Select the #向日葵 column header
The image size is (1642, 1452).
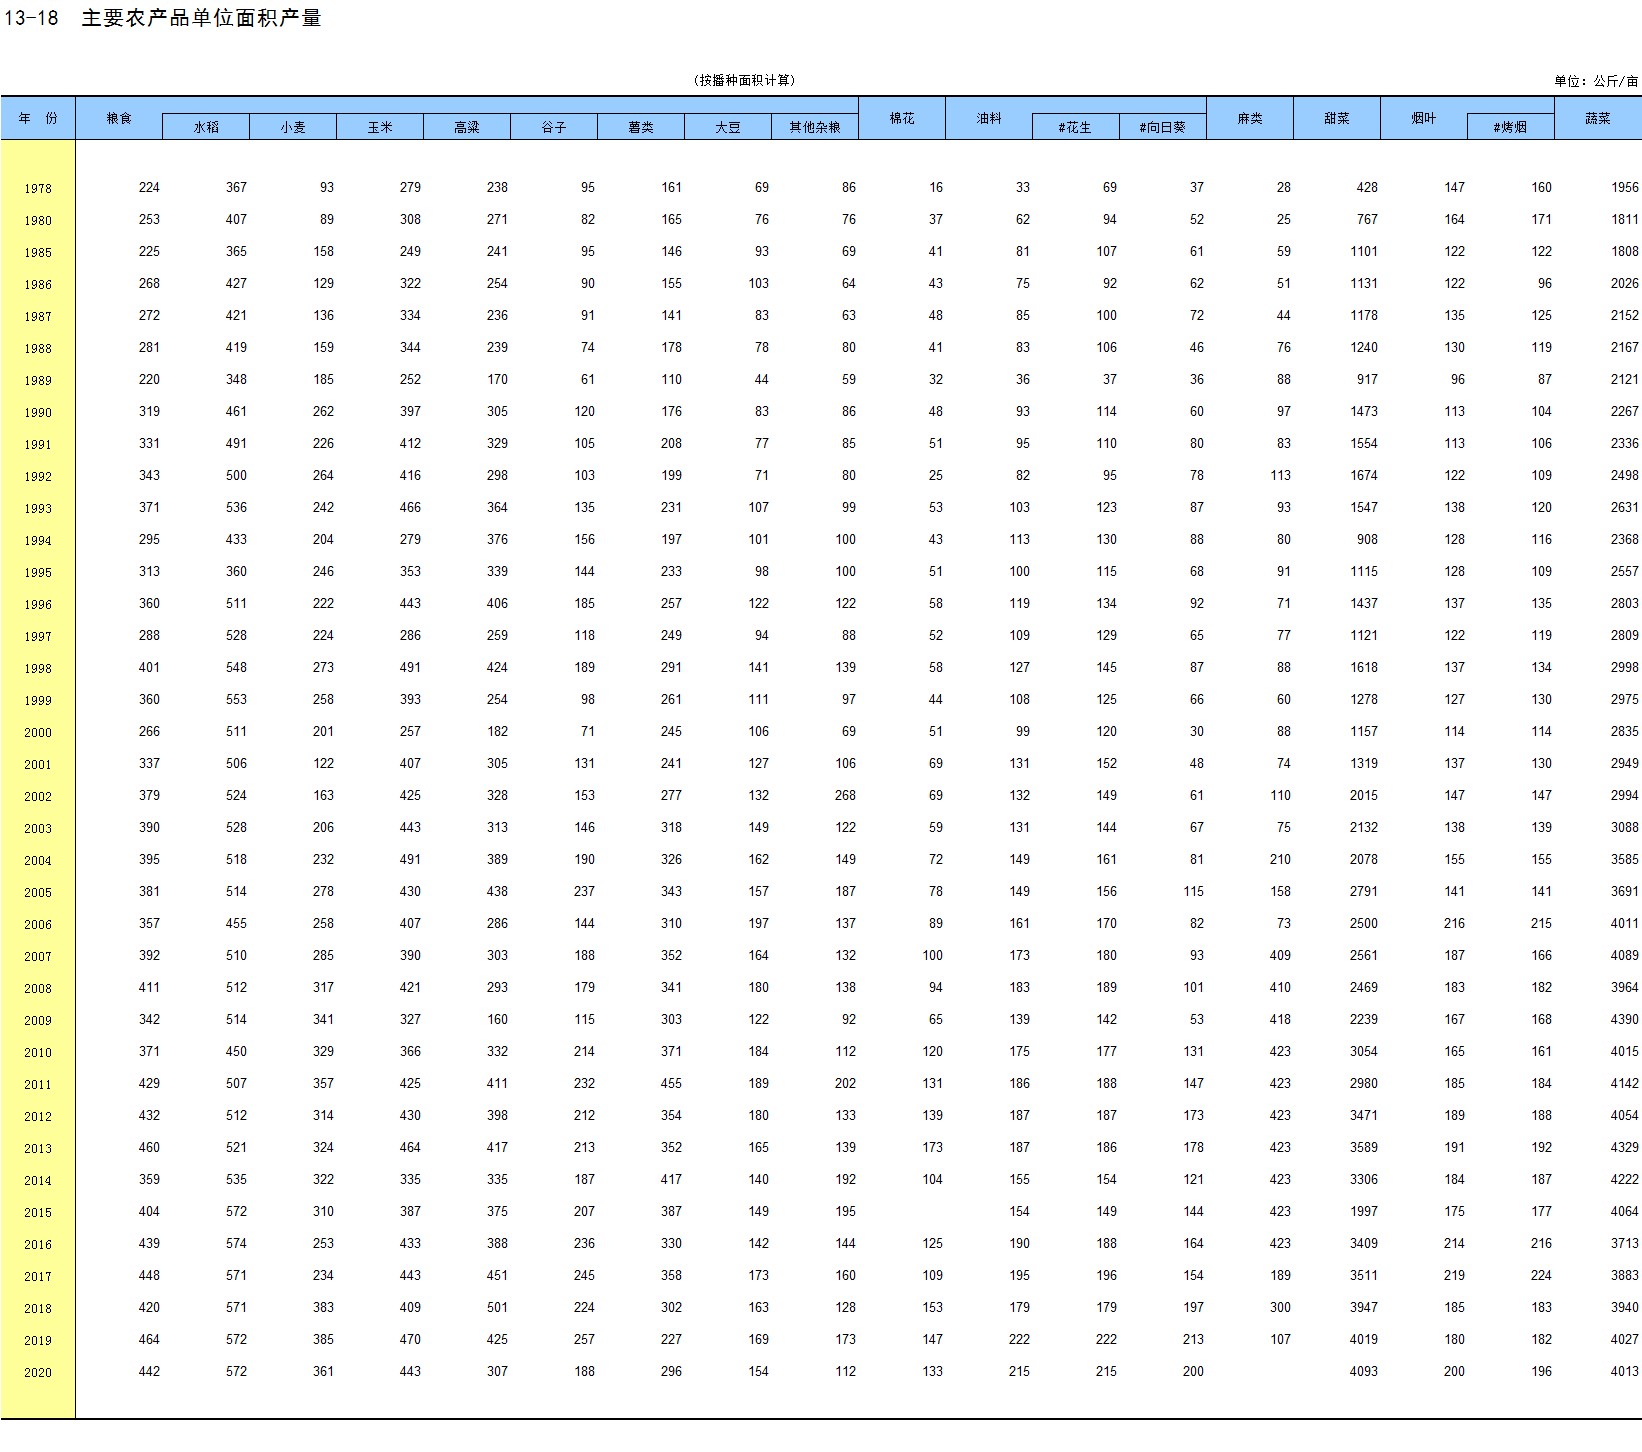click(x=1163, y=127)
